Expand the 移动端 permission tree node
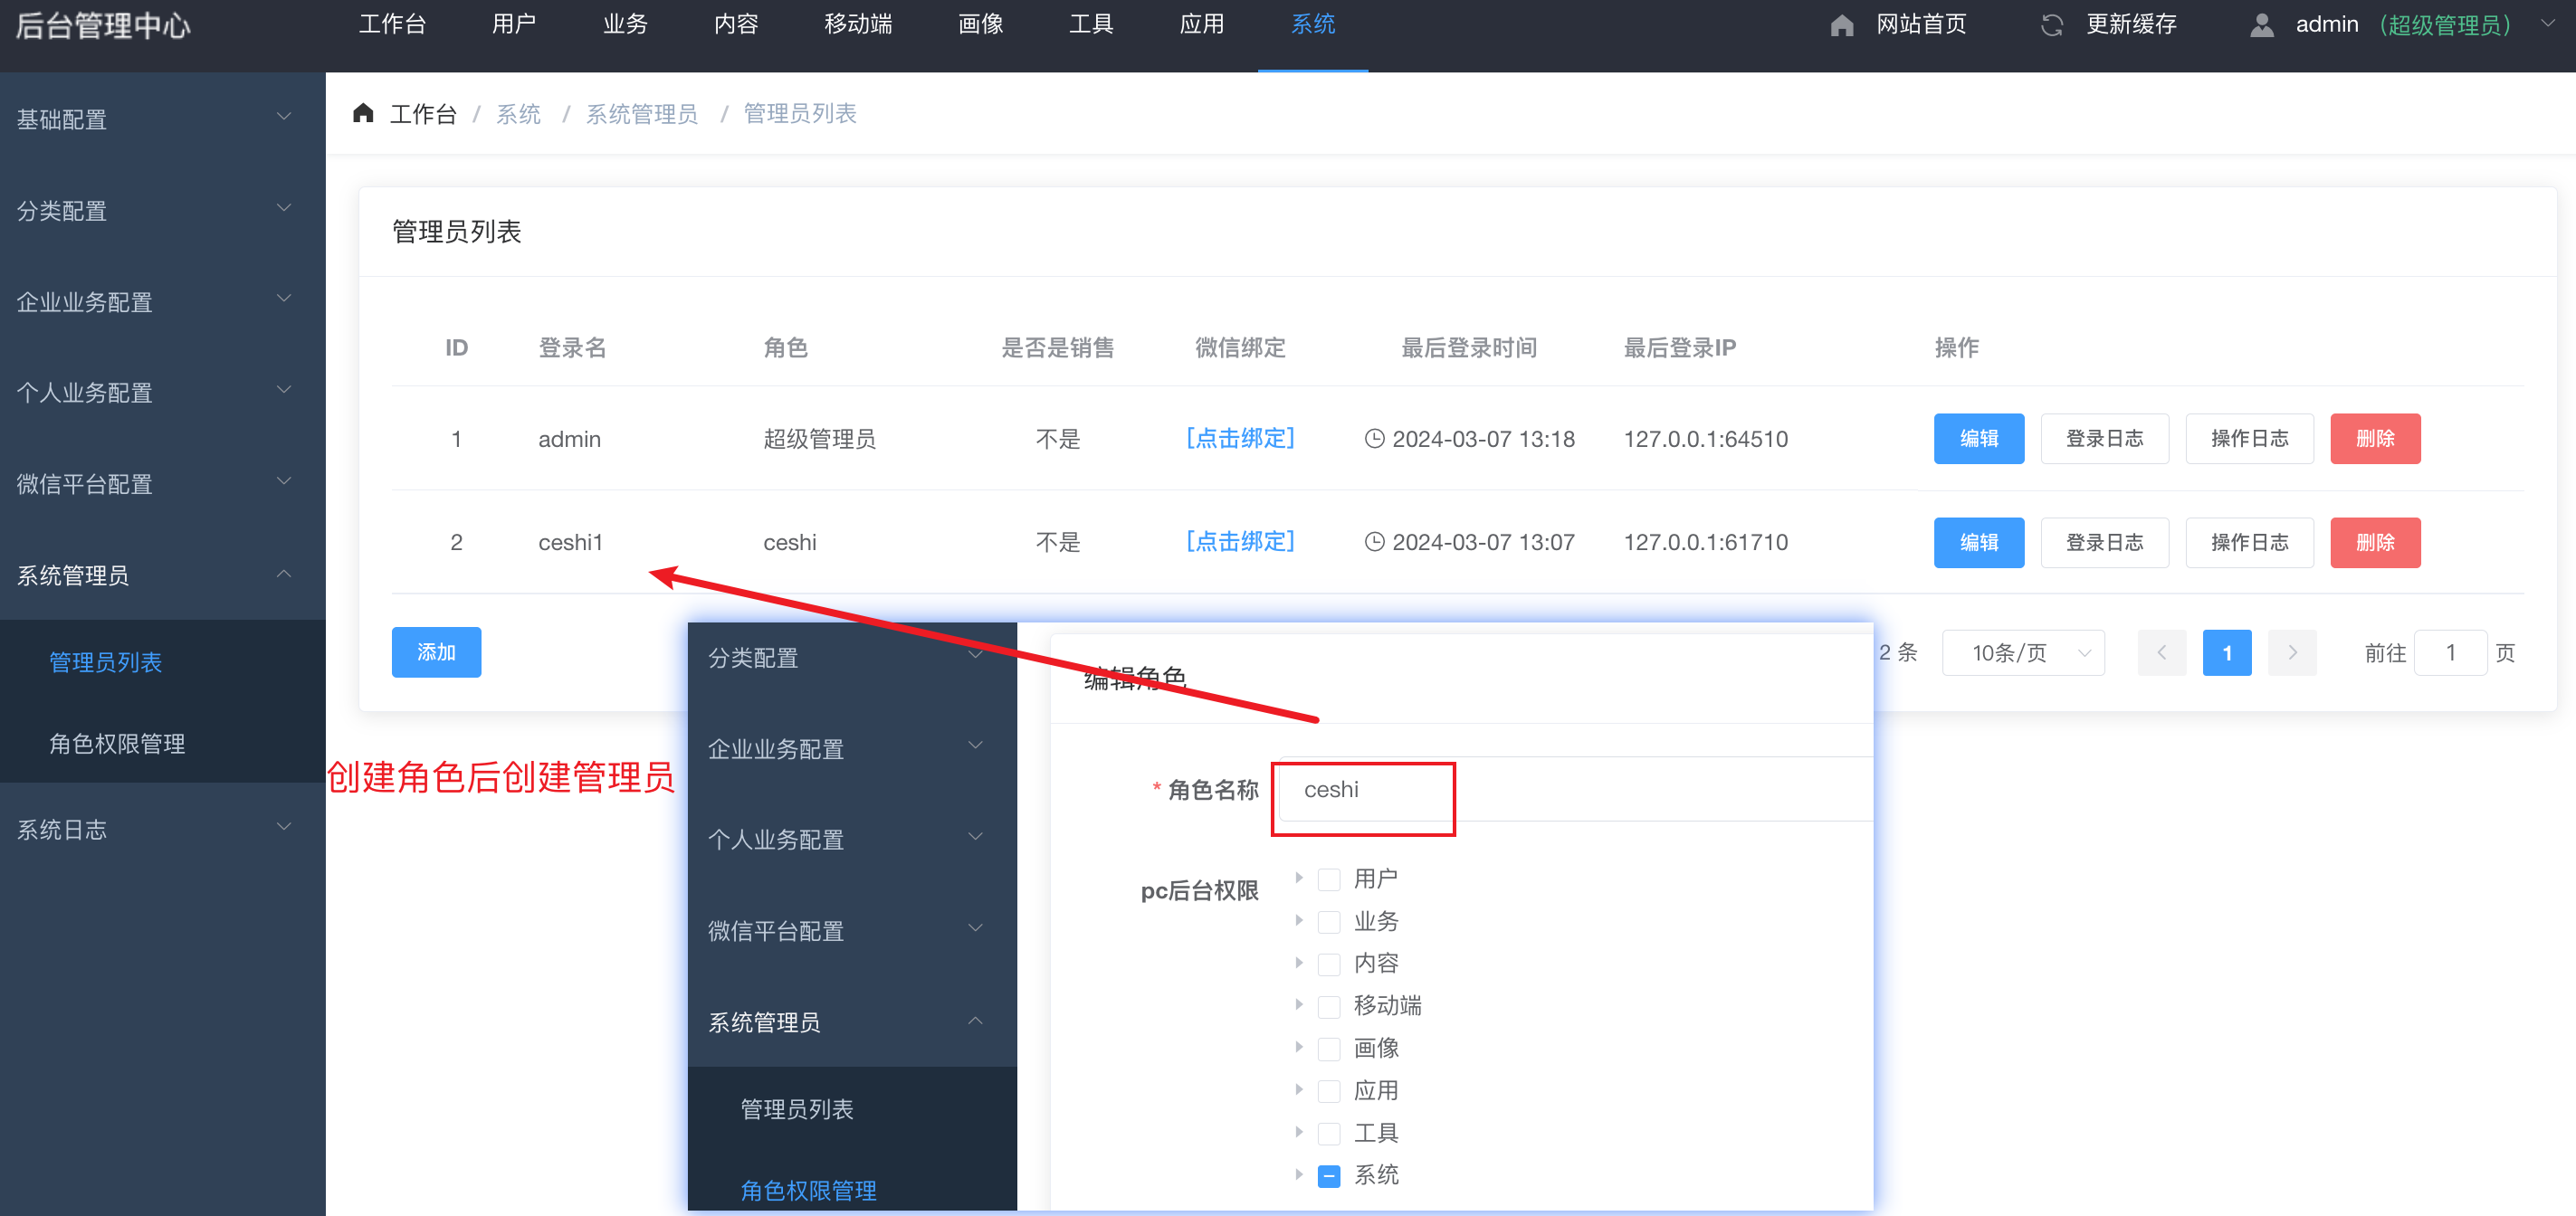The width and height of the screenshot is (2576, 1216). coord(1299,1004)
